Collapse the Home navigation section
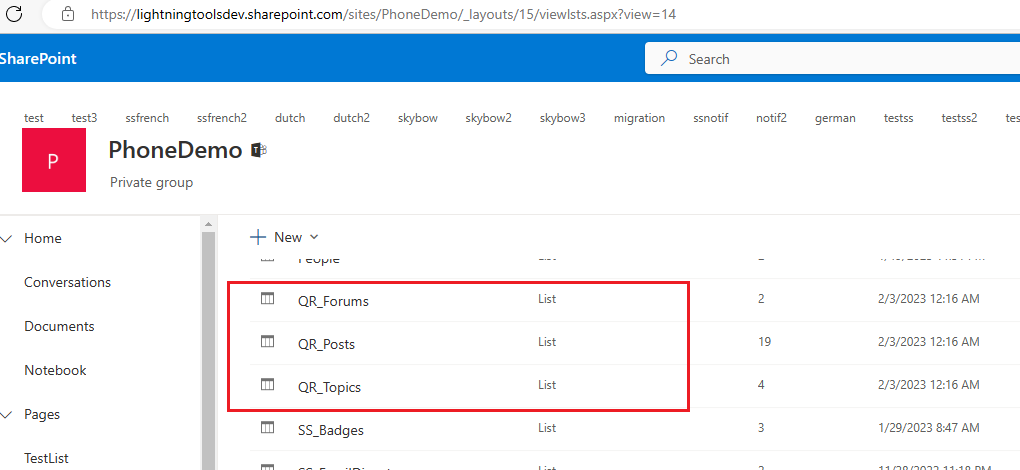 point(8,238)
